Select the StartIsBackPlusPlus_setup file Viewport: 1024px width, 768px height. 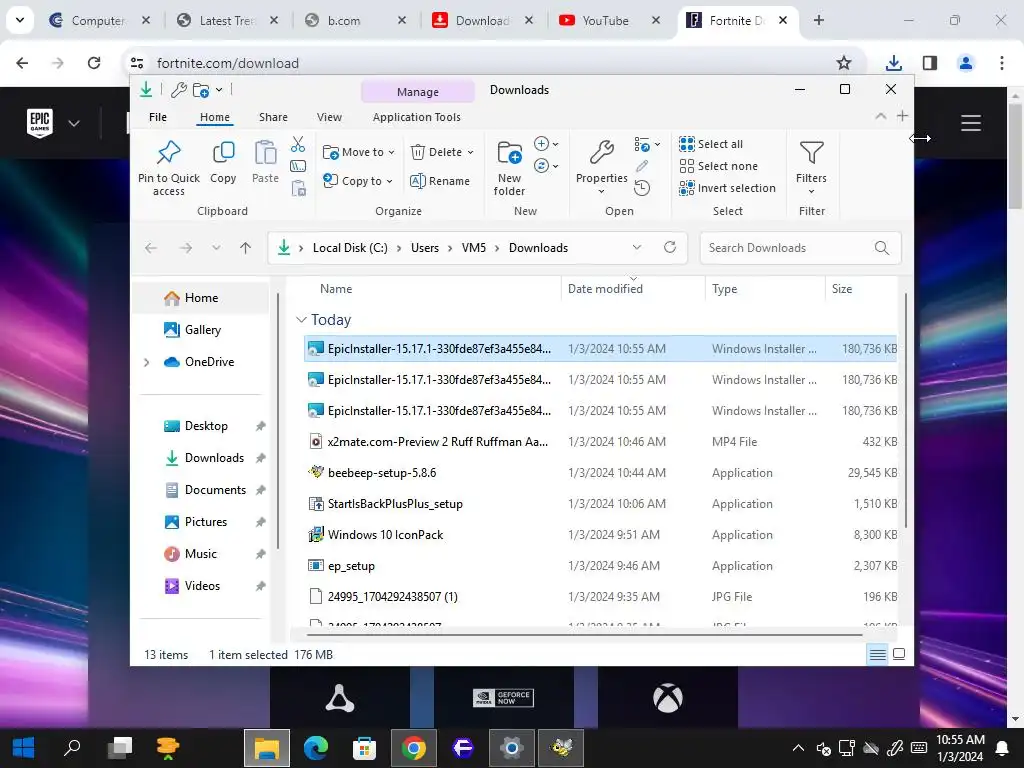pyautogui.click(x=601, y=504)
